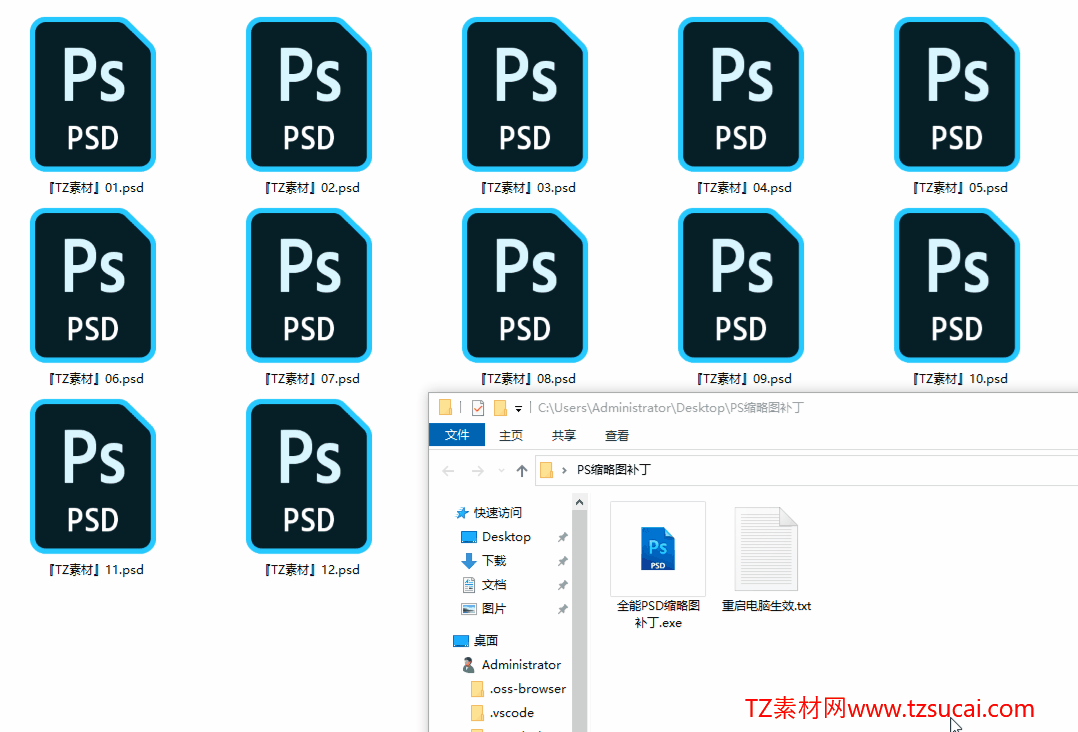This screenshot has width=1078, height=732.
Task: Click the Forward navigation arrow
Action: [477, 471]
